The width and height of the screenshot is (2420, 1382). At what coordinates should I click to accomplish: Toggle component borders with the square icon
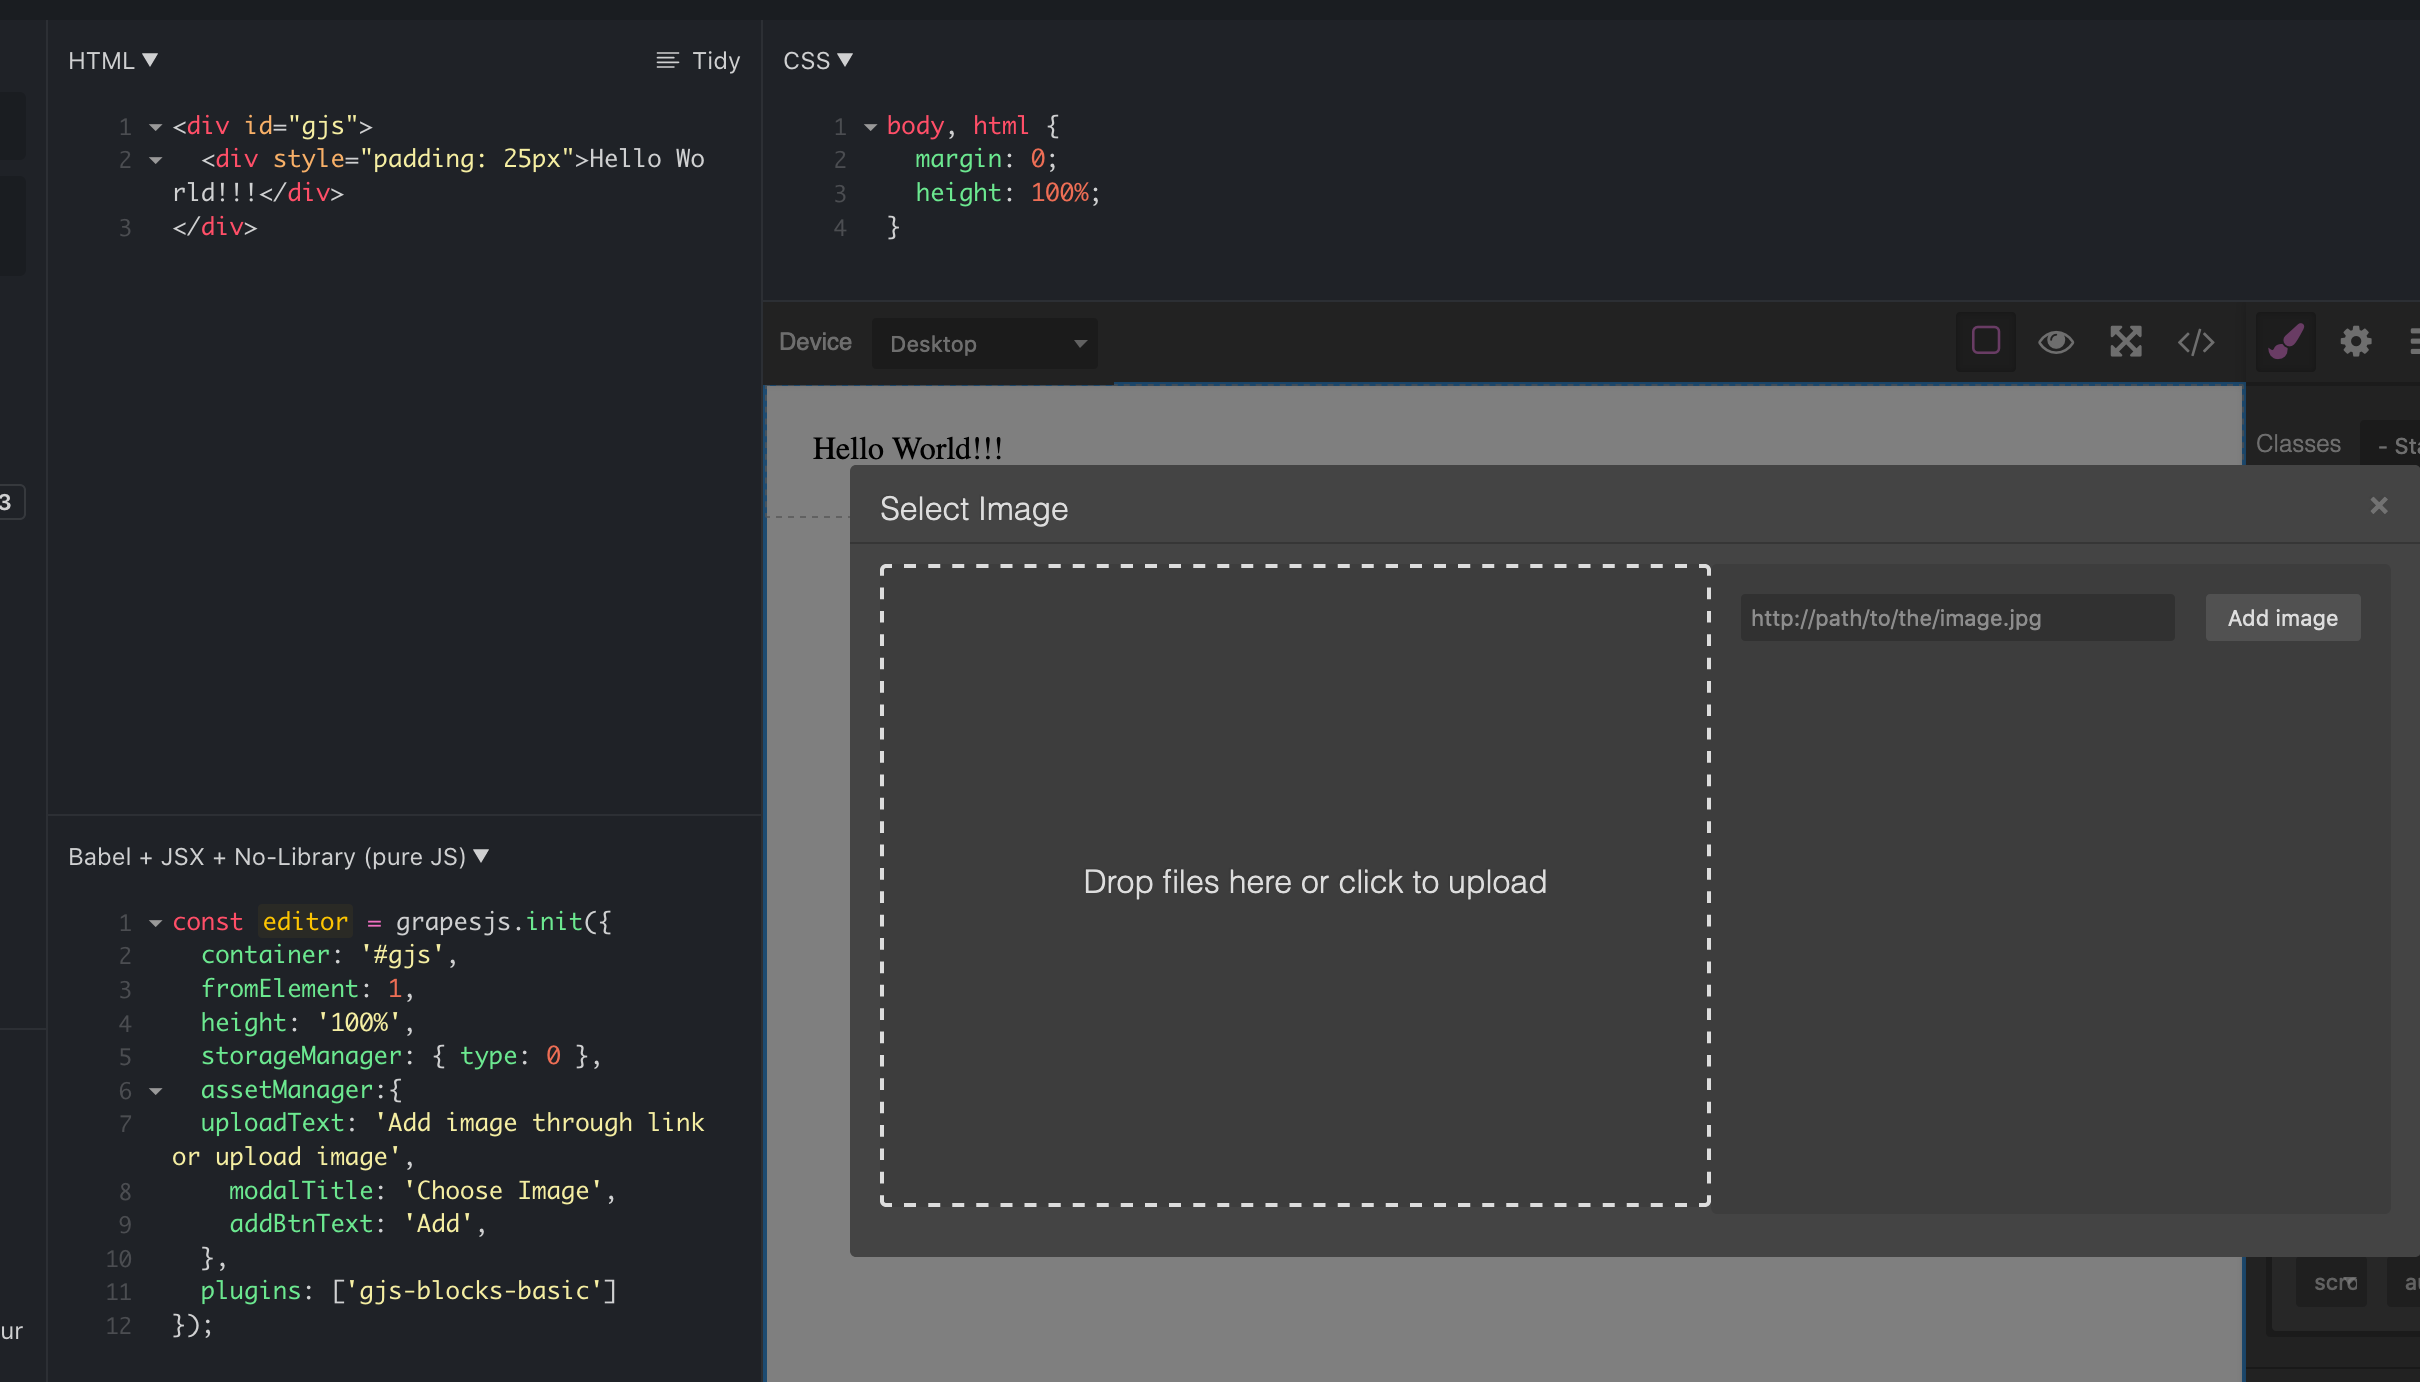point(1984,342)
